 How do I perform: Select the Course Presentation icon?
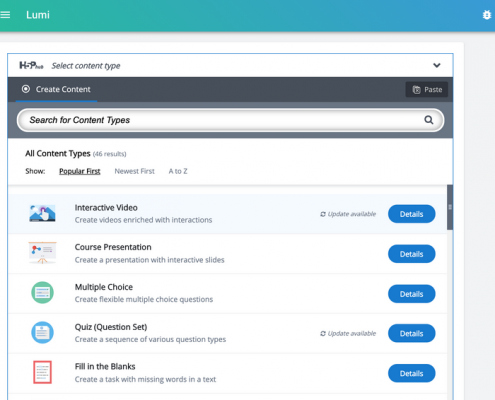click(42, 253)
